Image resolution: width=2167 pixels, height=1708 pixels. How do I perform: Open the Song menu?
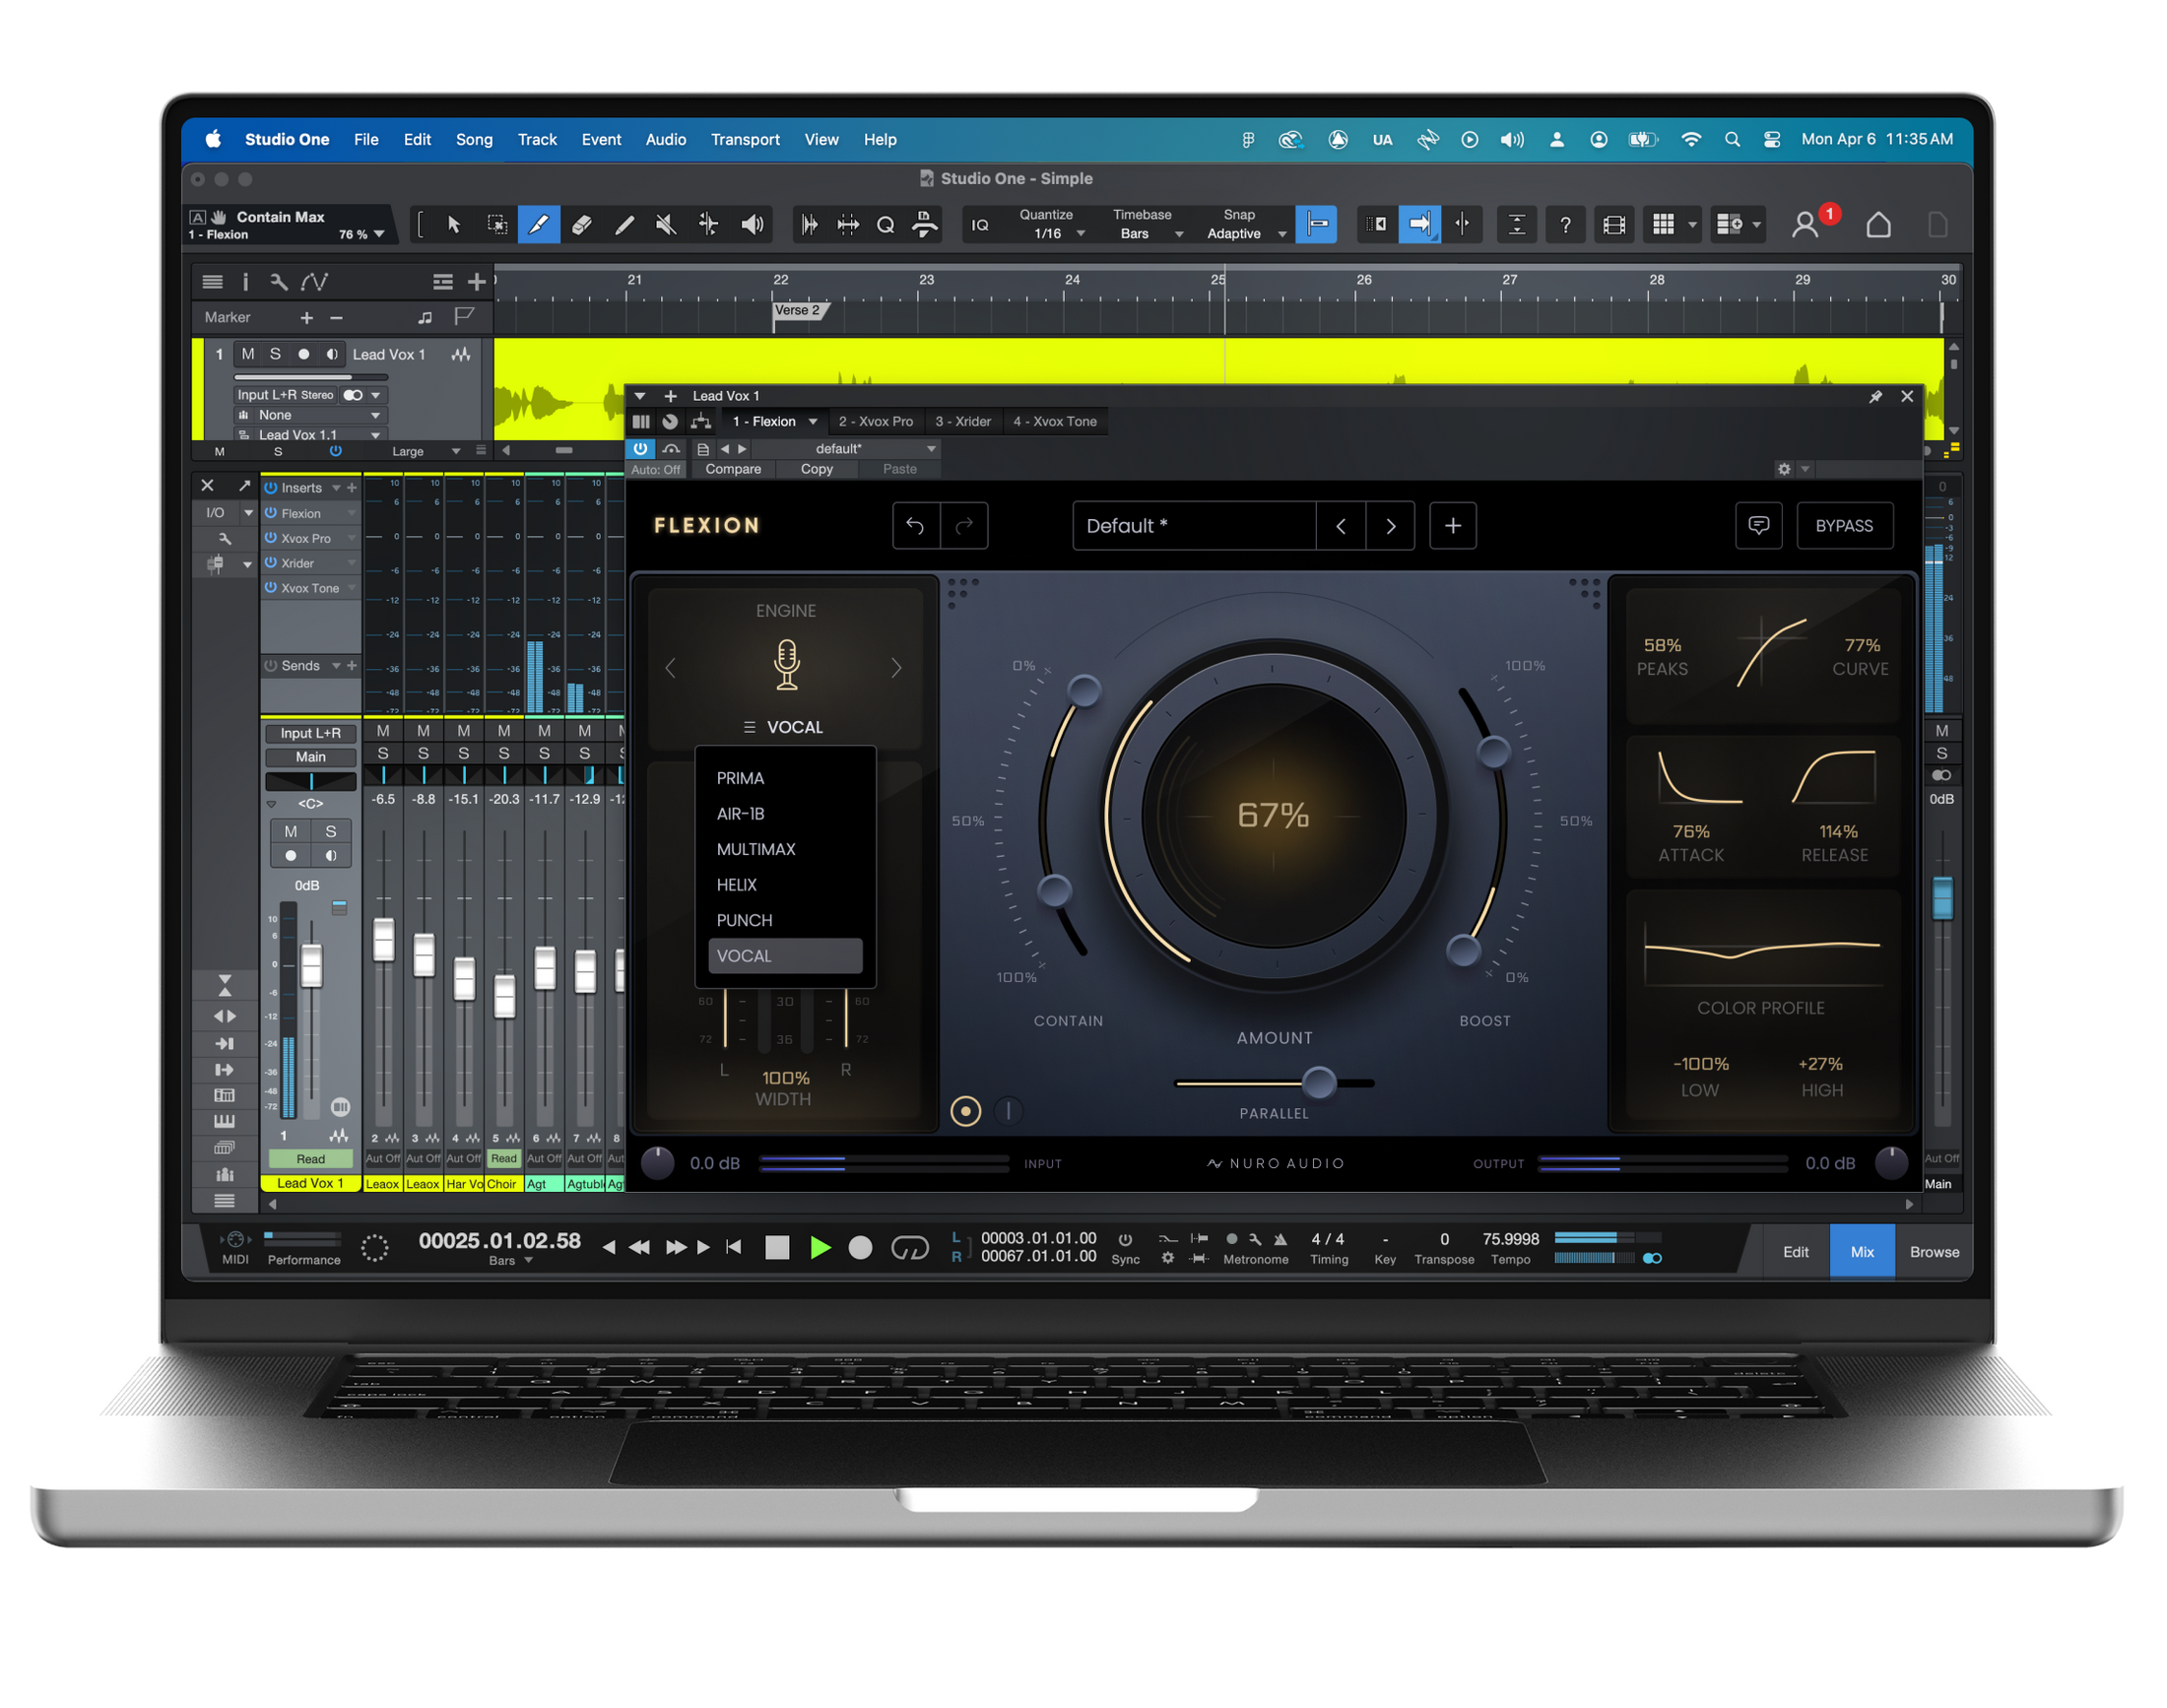tap(474, 140)
